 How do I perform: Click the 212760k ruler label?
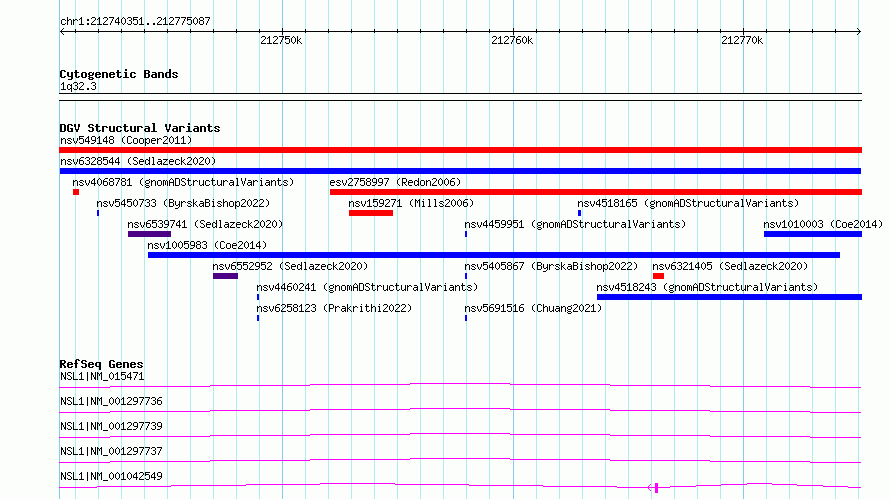[x=512, y=40]
